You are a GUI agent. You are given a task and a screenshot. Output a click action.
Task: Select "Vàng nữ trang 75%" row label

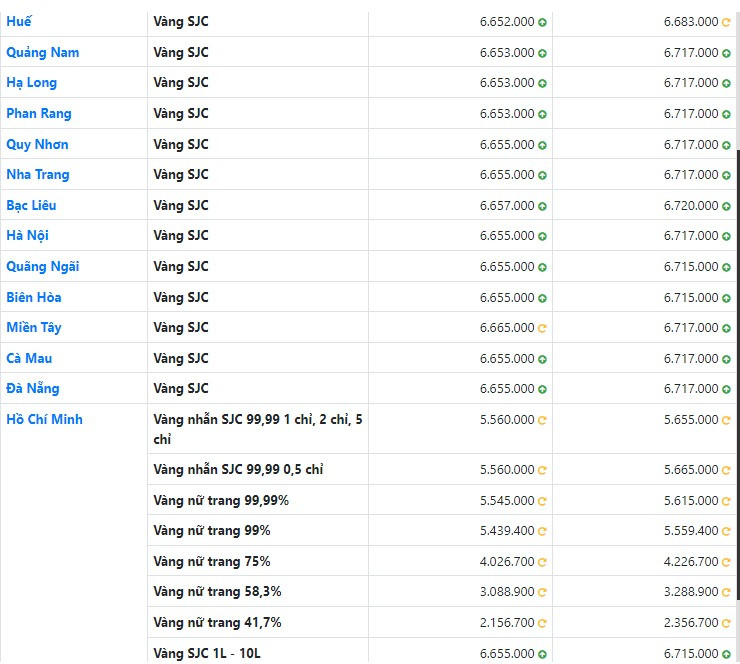tap(212, 562)
